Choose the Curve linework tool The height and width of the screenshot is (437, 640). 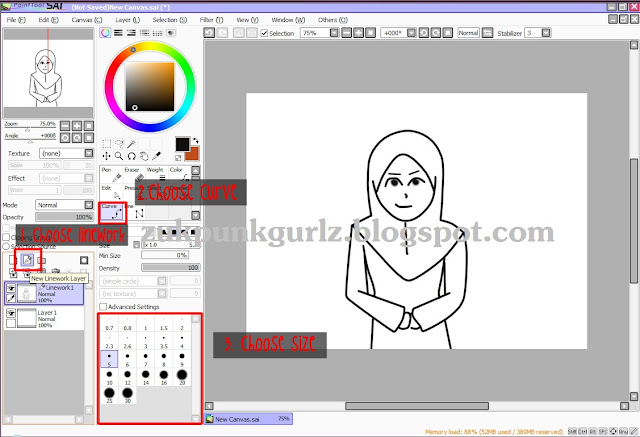(112, 212)
